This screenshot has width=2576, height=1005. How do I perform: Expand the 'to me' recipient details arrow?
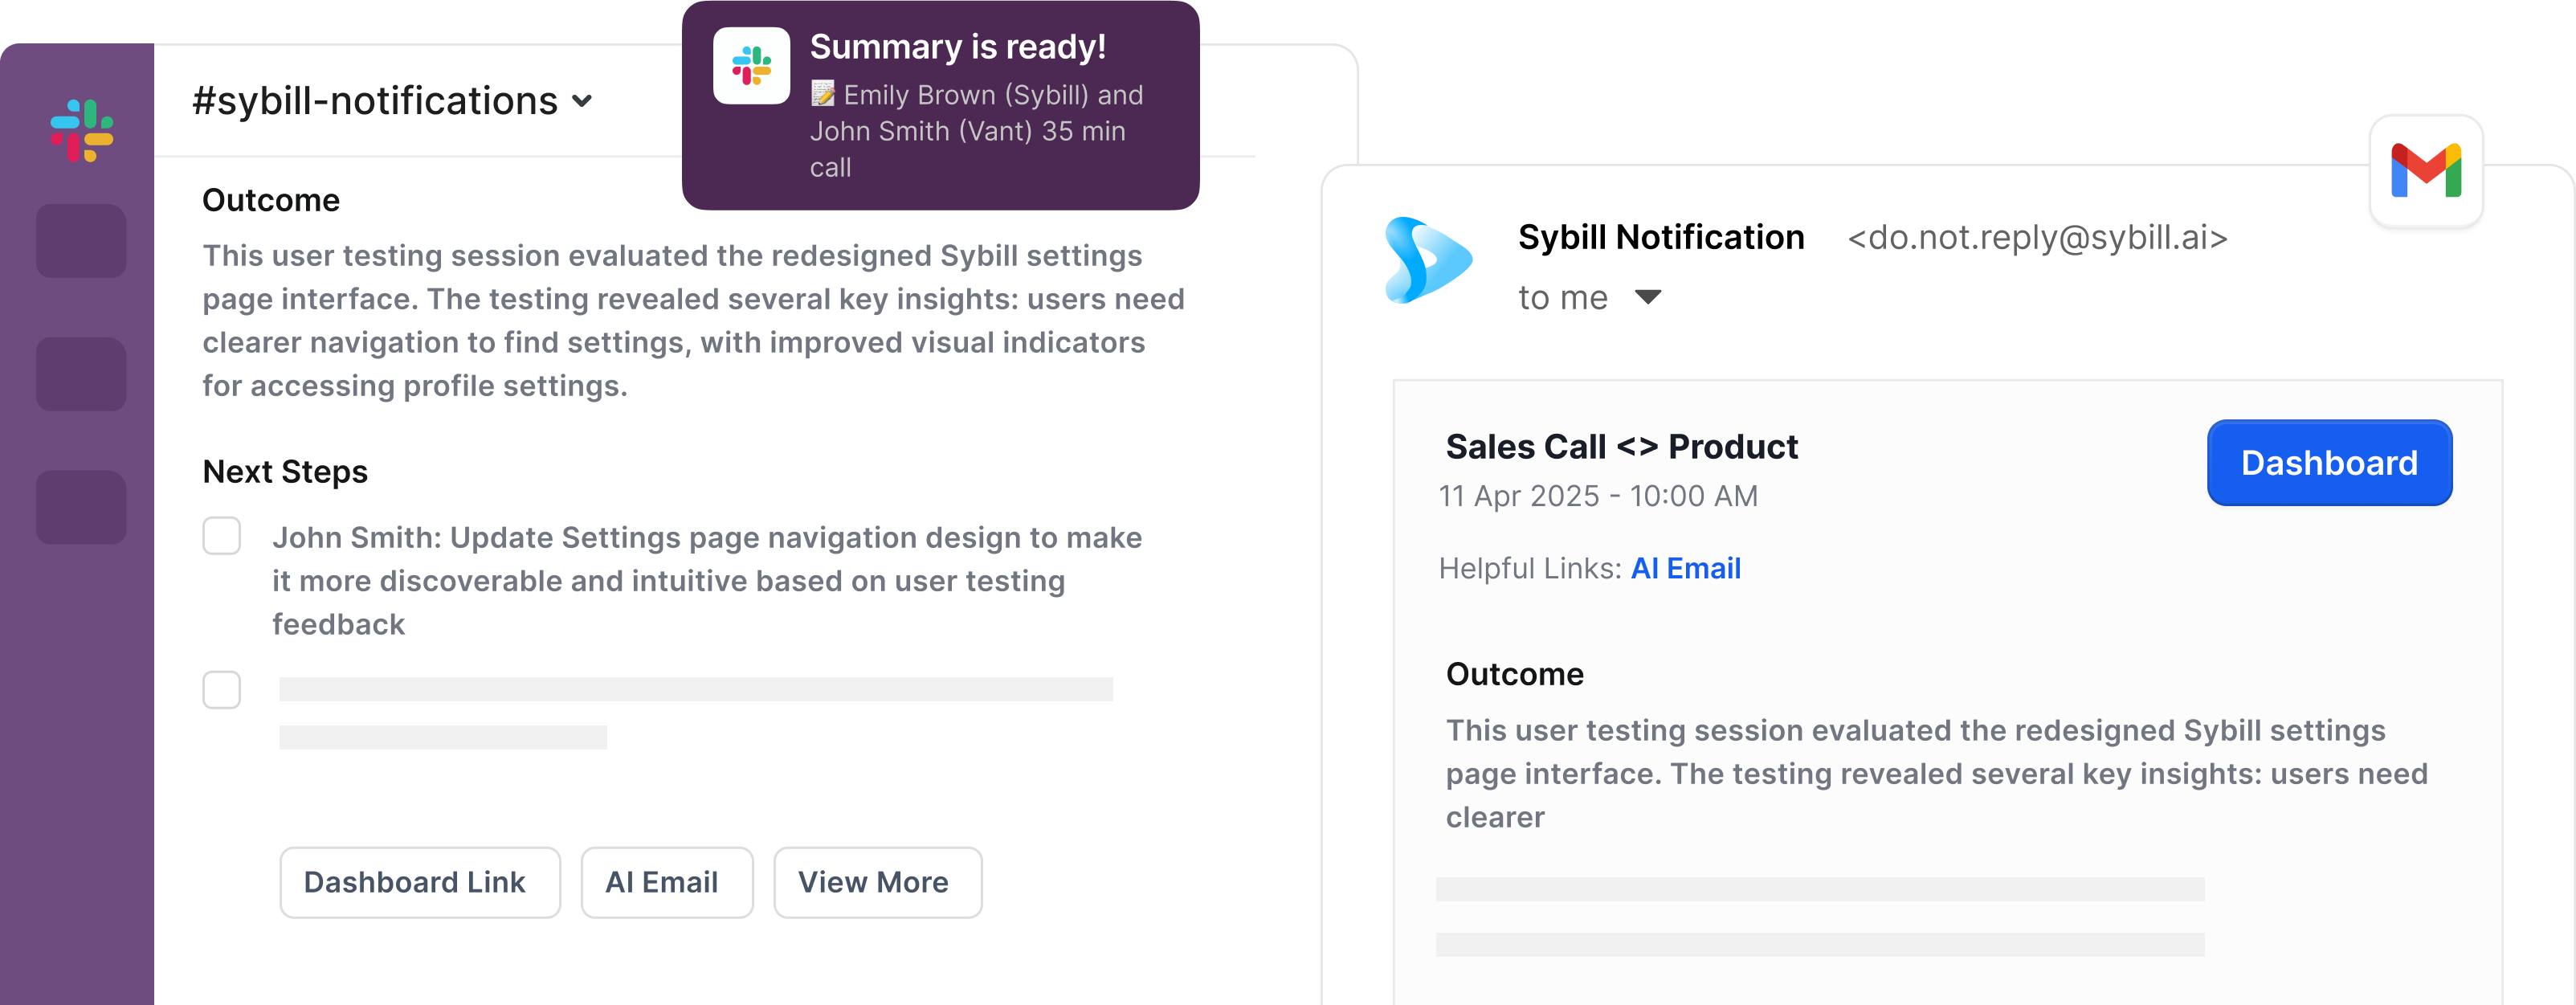[x=1647, y=297]
